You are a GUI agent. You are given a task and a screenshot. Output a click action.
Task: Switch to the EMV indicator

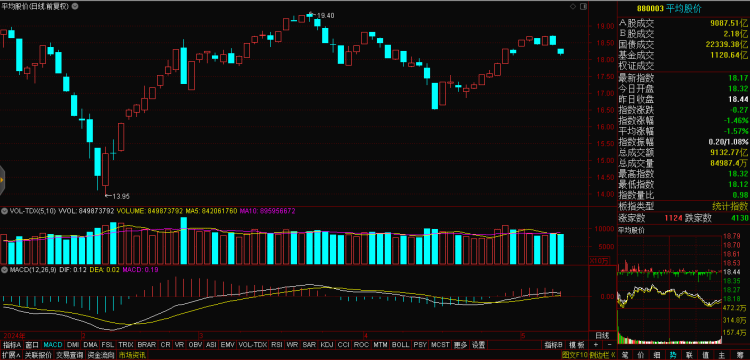click(228, 344)
